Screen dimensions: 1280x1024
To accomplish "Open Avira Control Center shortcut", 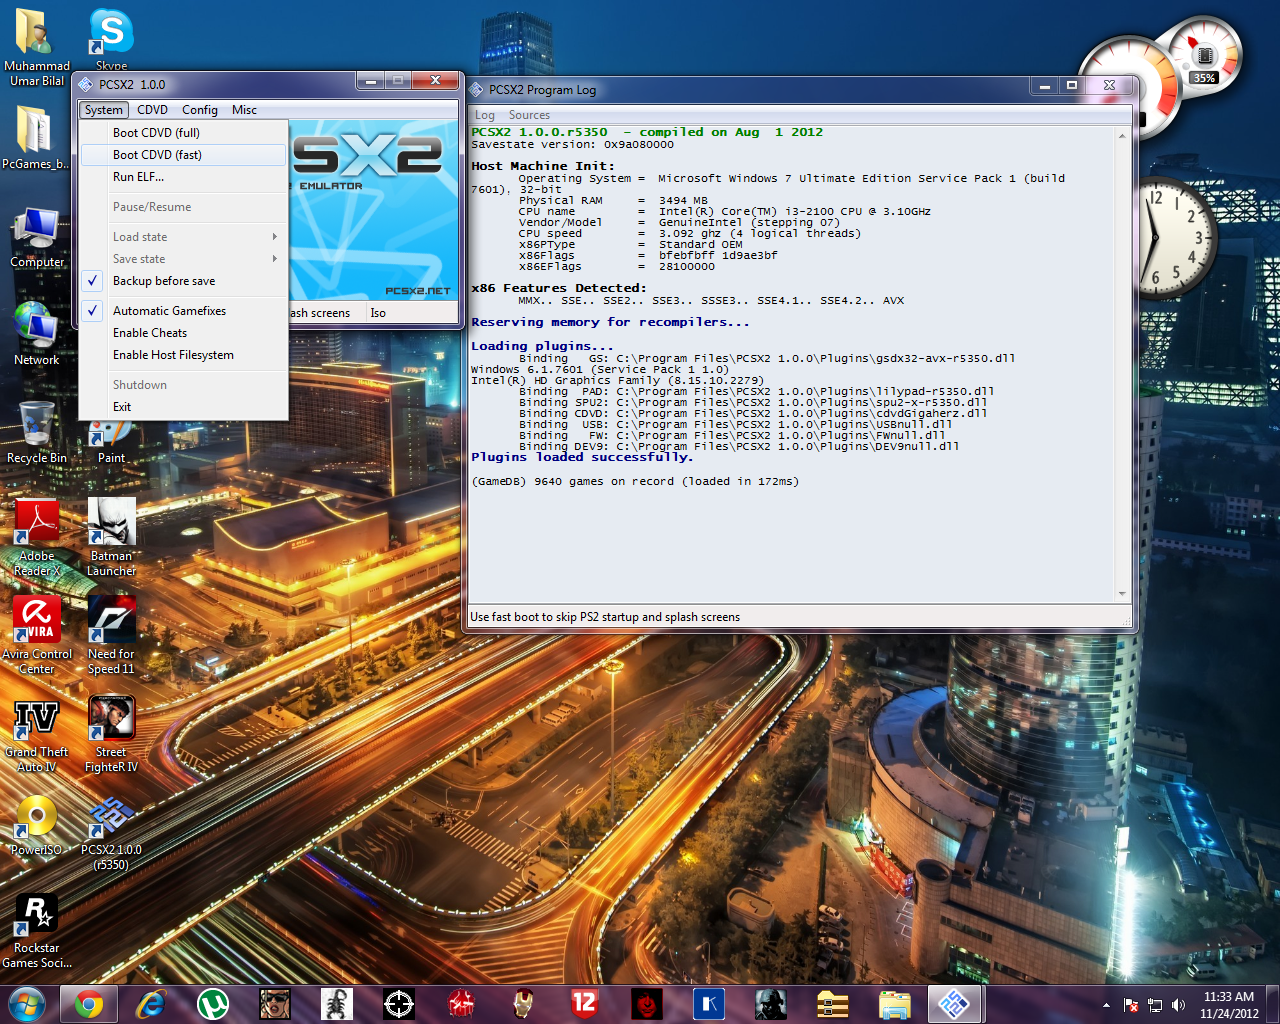I will click(x=37, y=636).
